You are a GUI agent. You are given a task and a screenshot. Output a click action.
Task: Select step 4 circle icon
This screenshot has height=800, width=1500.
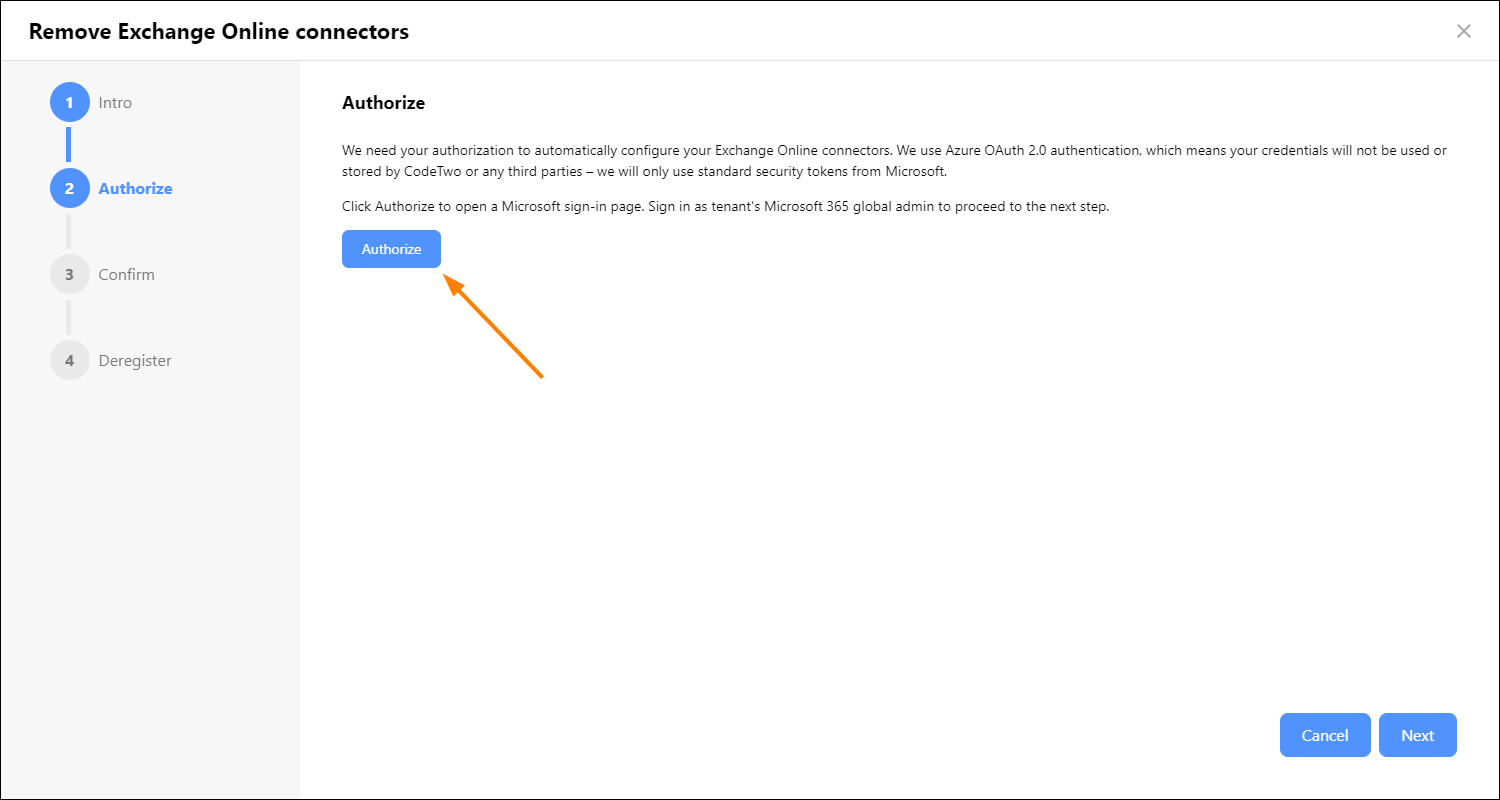[70, 360]
